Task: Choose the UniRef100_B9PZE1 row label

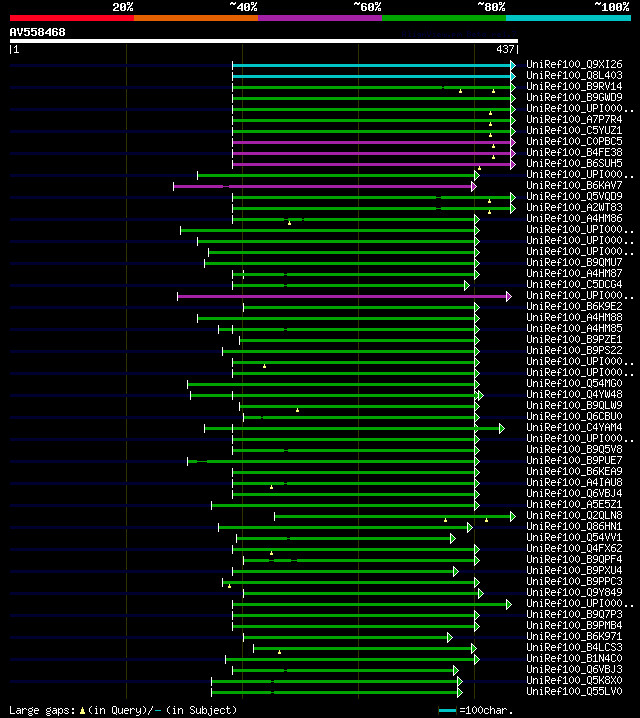Action: (574, 339)
